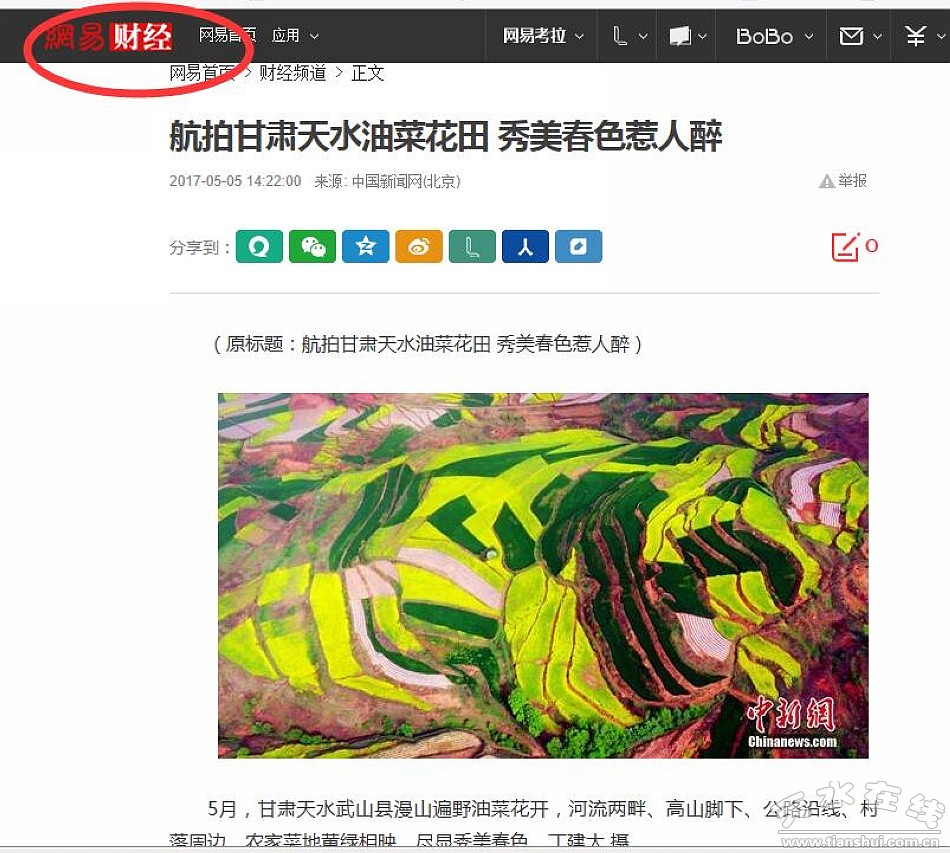Screen dimensions: 950x853
Task: Share to Sina Weibo orange icon
Action: [419, 247]
